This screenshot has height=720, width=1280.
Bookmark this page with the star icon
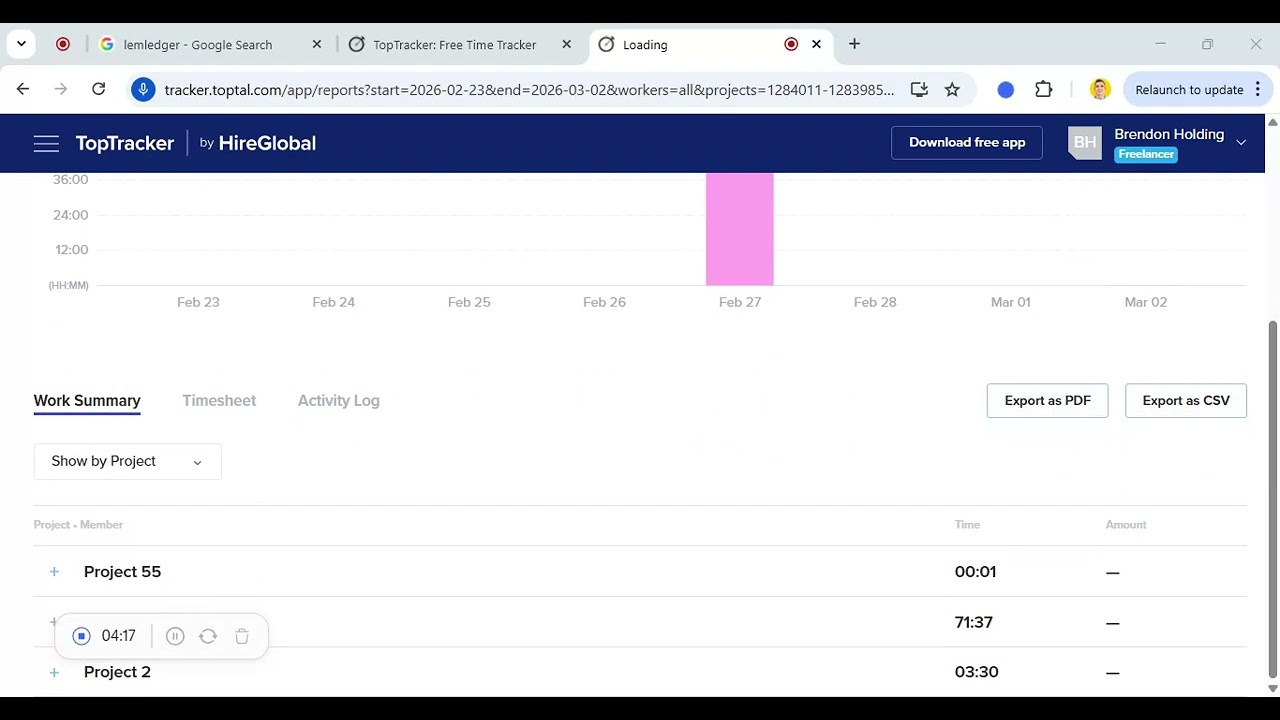(x=952, y=89)
